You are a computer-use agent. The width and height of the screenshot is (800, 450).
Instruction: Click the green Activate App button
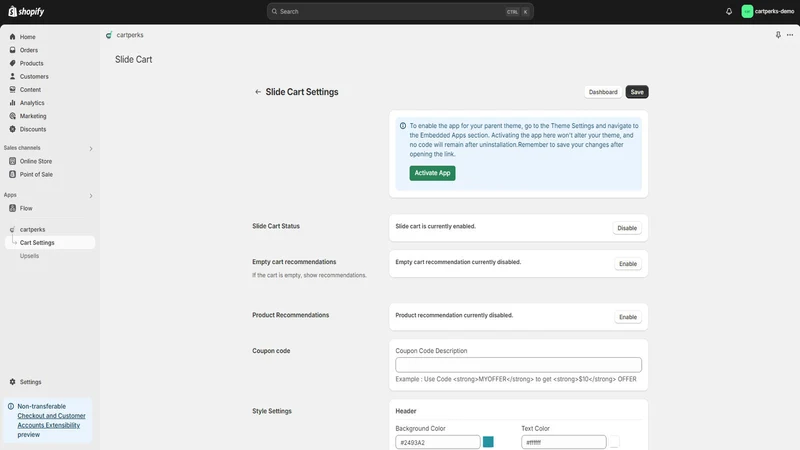click(432, 173)
